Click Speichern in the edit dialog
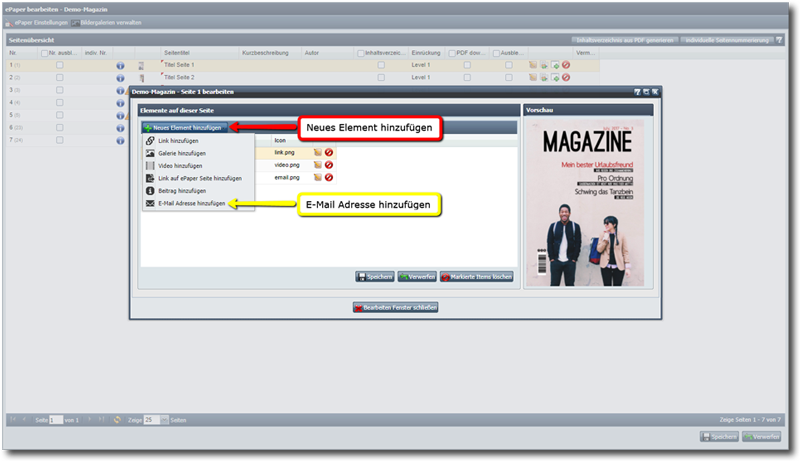Viewport: 800px width, 461px height. pos(375,277)
